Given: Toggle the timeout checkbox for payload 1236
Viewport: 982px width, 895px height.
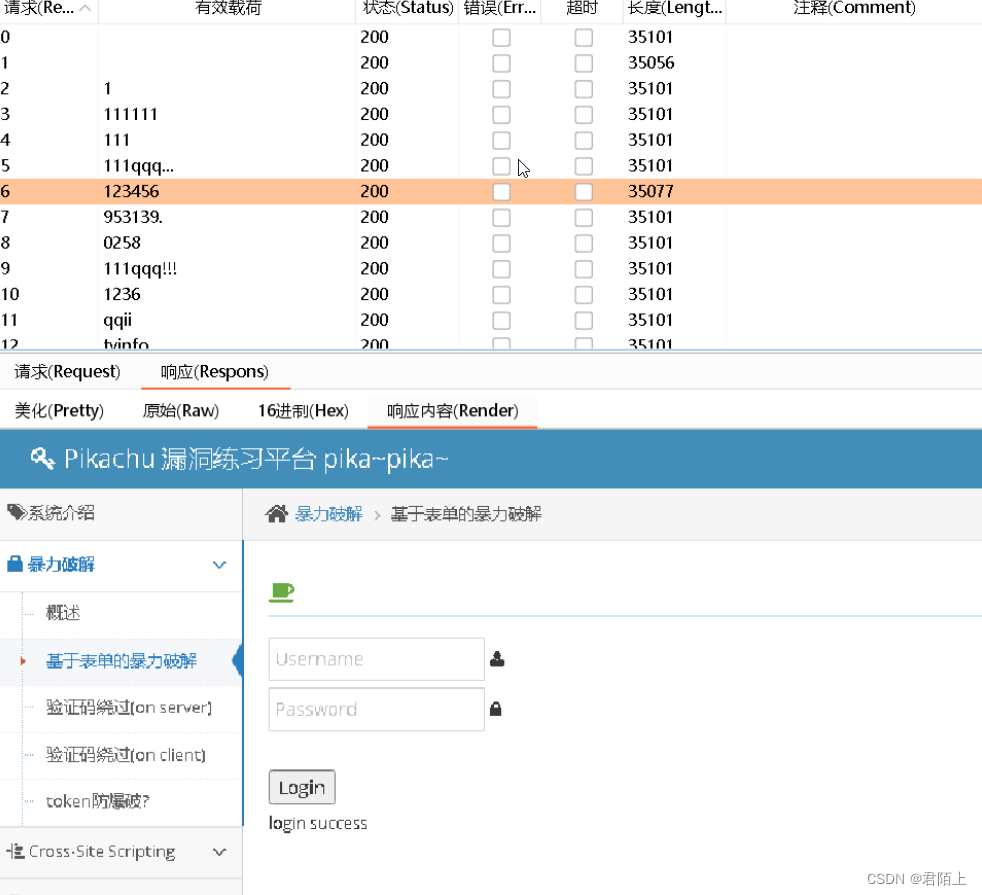Looking at the screenshot, I should coord(584,294).
